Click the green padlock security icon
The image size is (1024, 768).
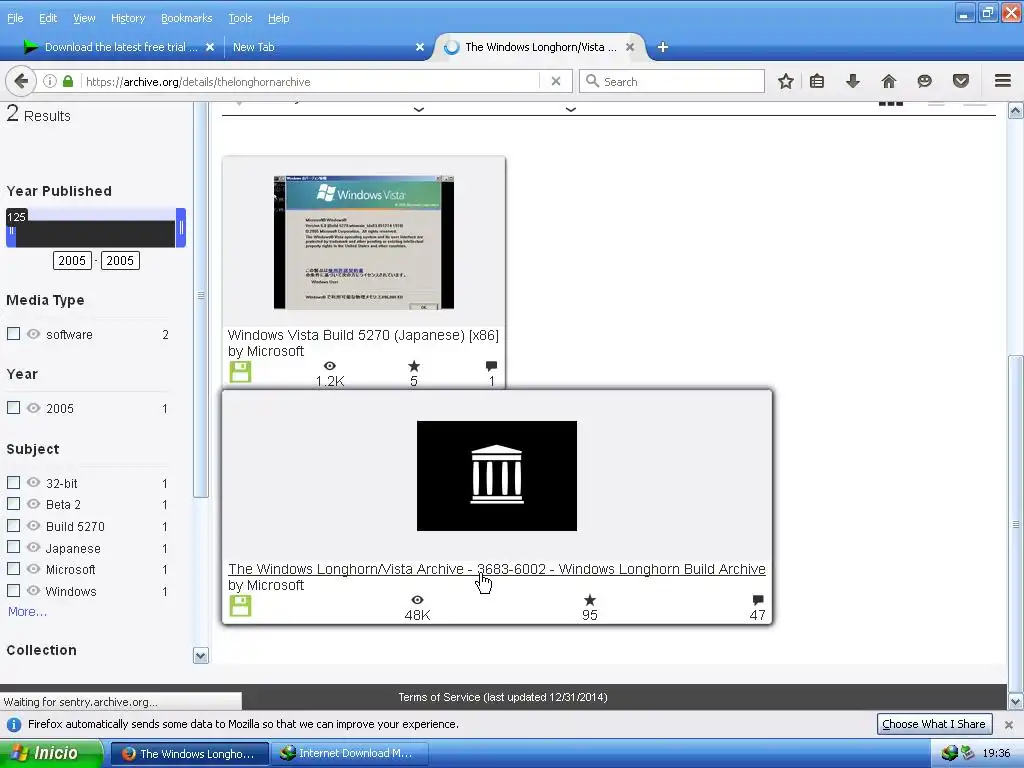click(68, 81)
